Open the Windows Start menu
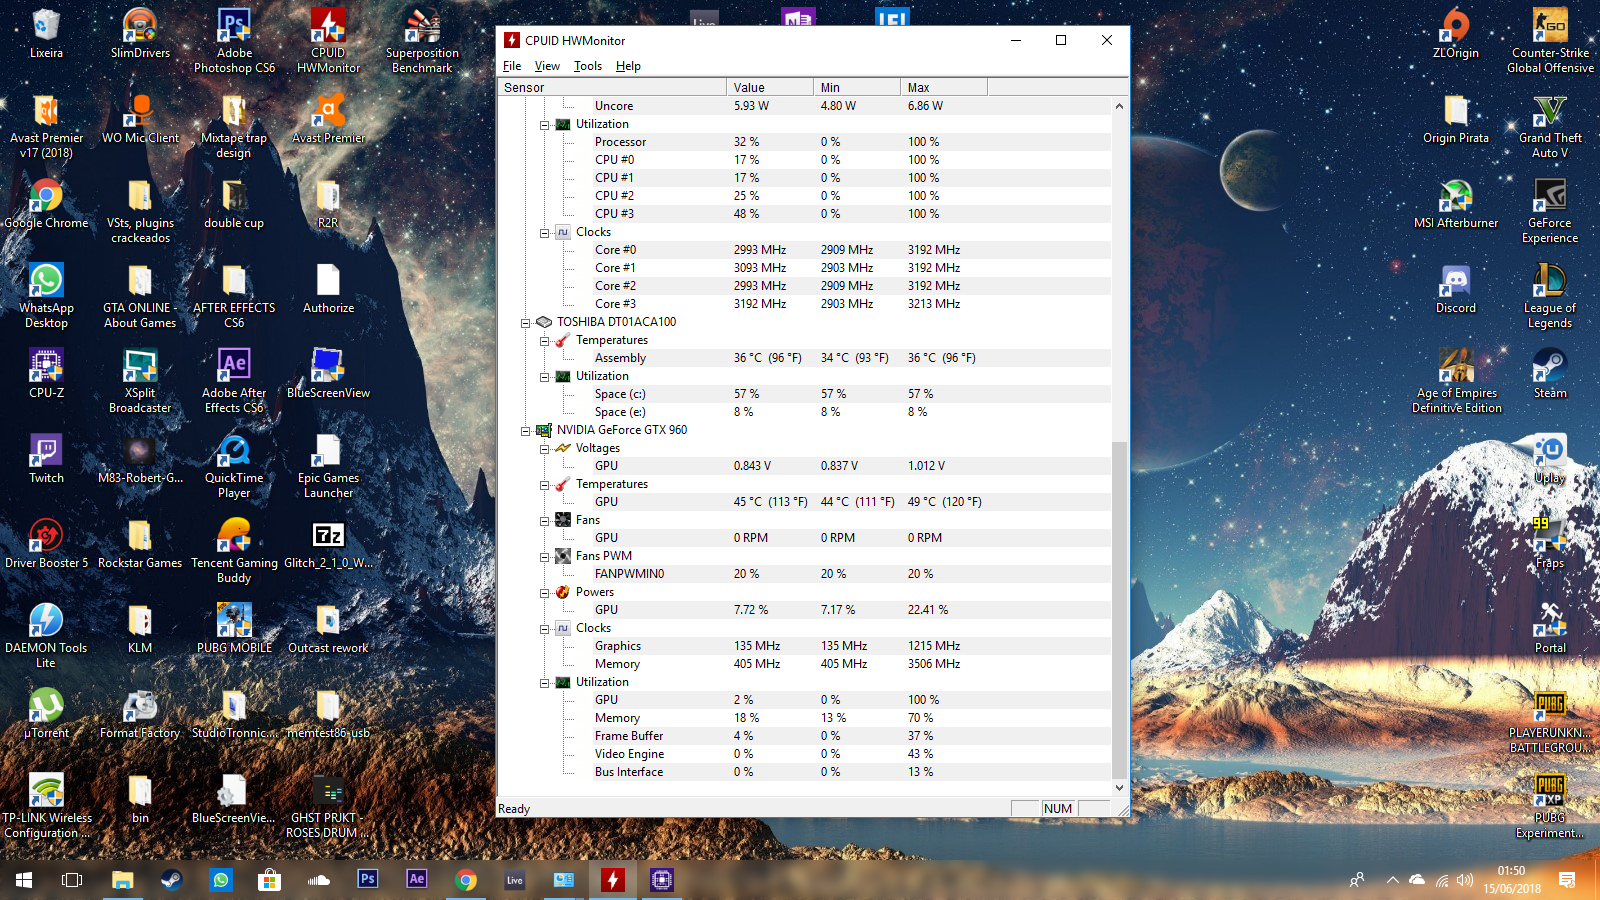Image resolution: width=1600 pixels, height=900 pixels. click(24, 880)
